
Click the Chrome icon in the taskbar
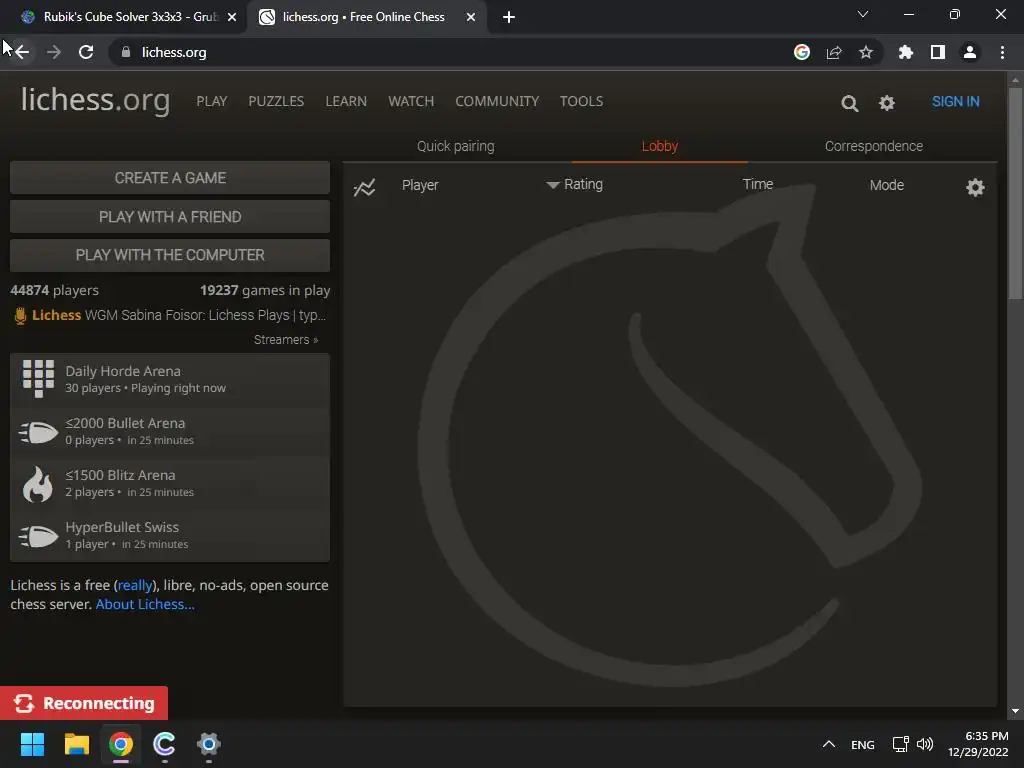click(x=121, y=744)
